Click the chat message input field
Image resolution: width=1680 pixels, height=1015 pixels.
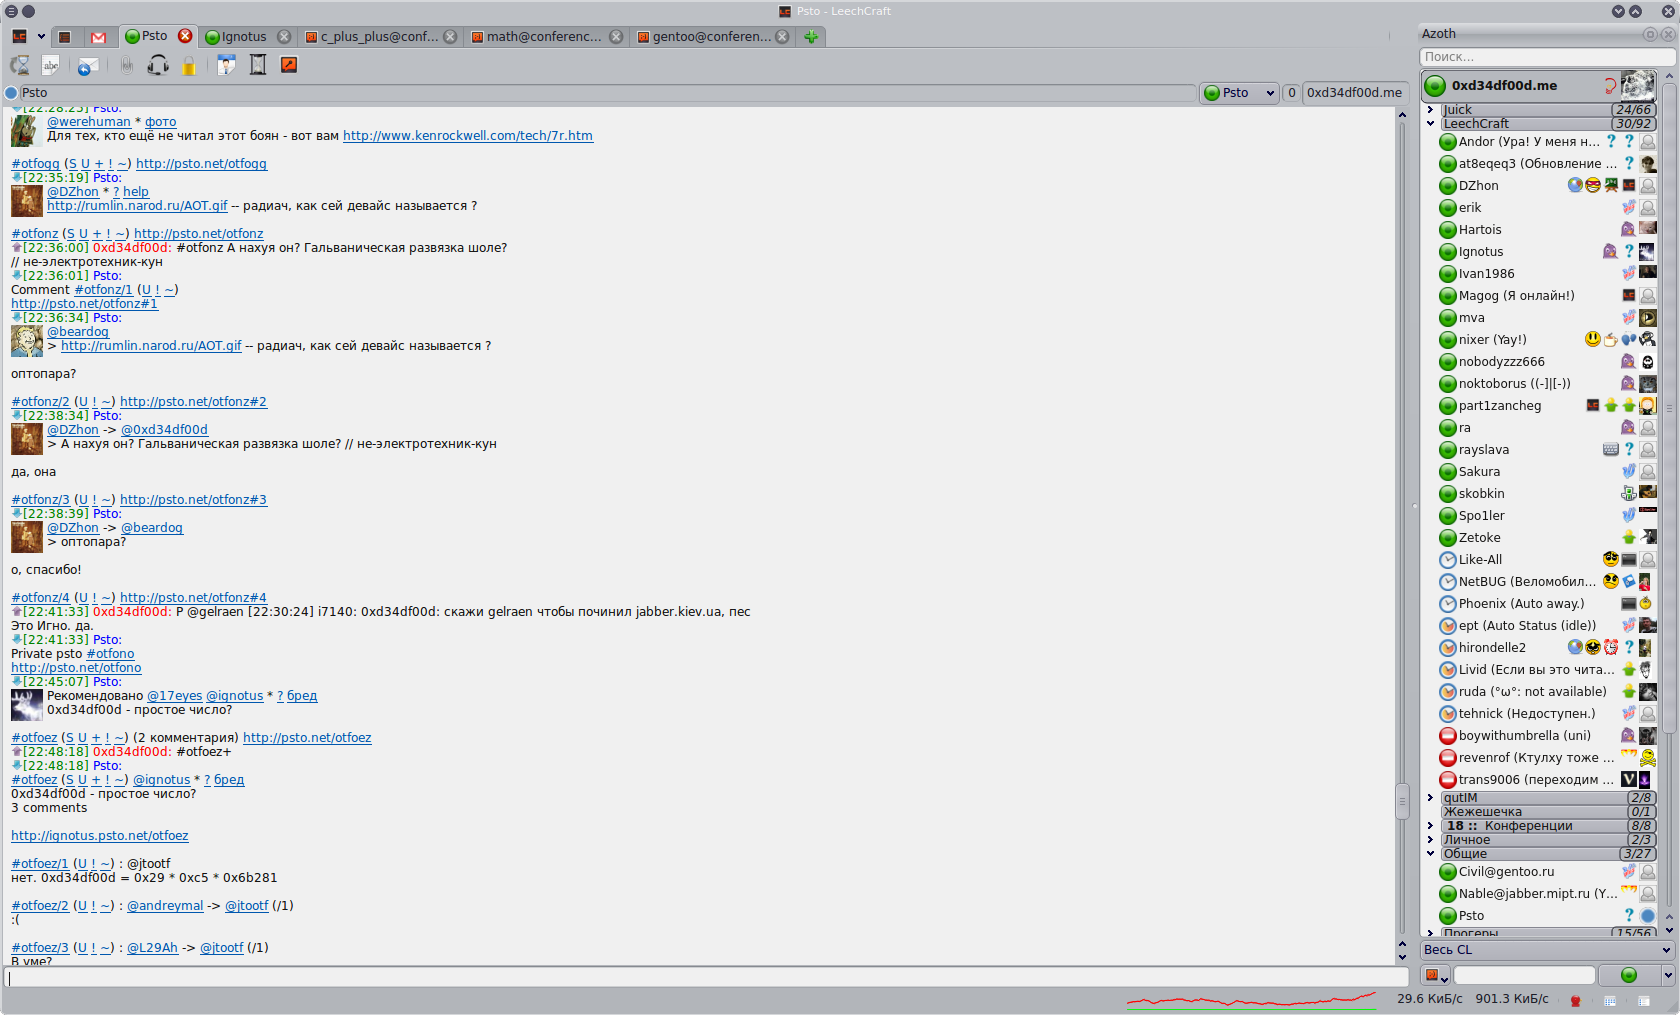tap(706, 977)
